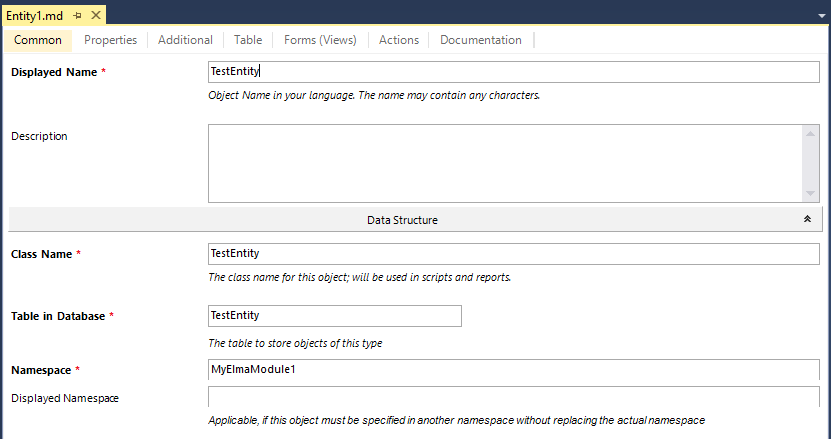
Task: Go to the Additional tab
Action: pos(185,40)
